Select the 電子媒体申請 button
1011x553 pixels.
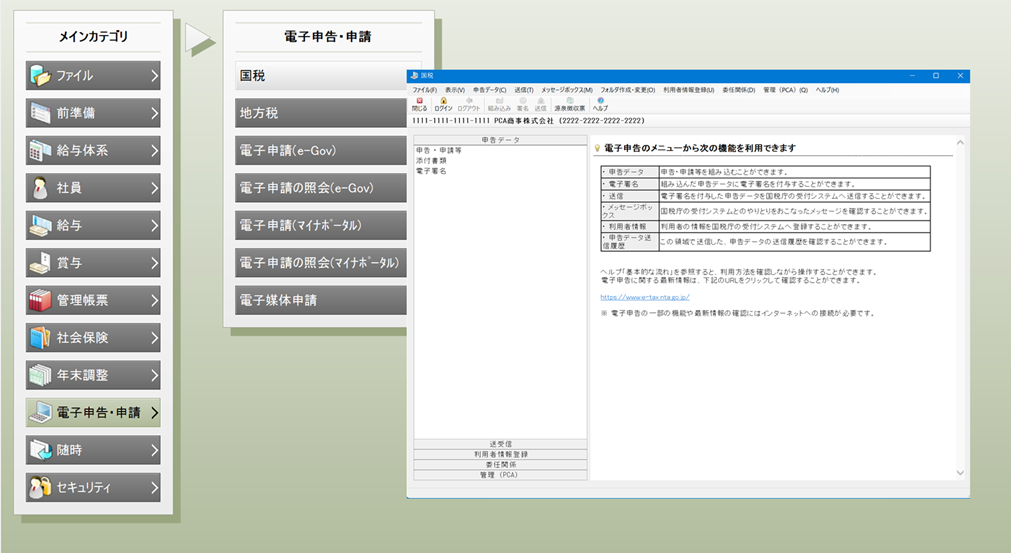[x=321, y=300]
